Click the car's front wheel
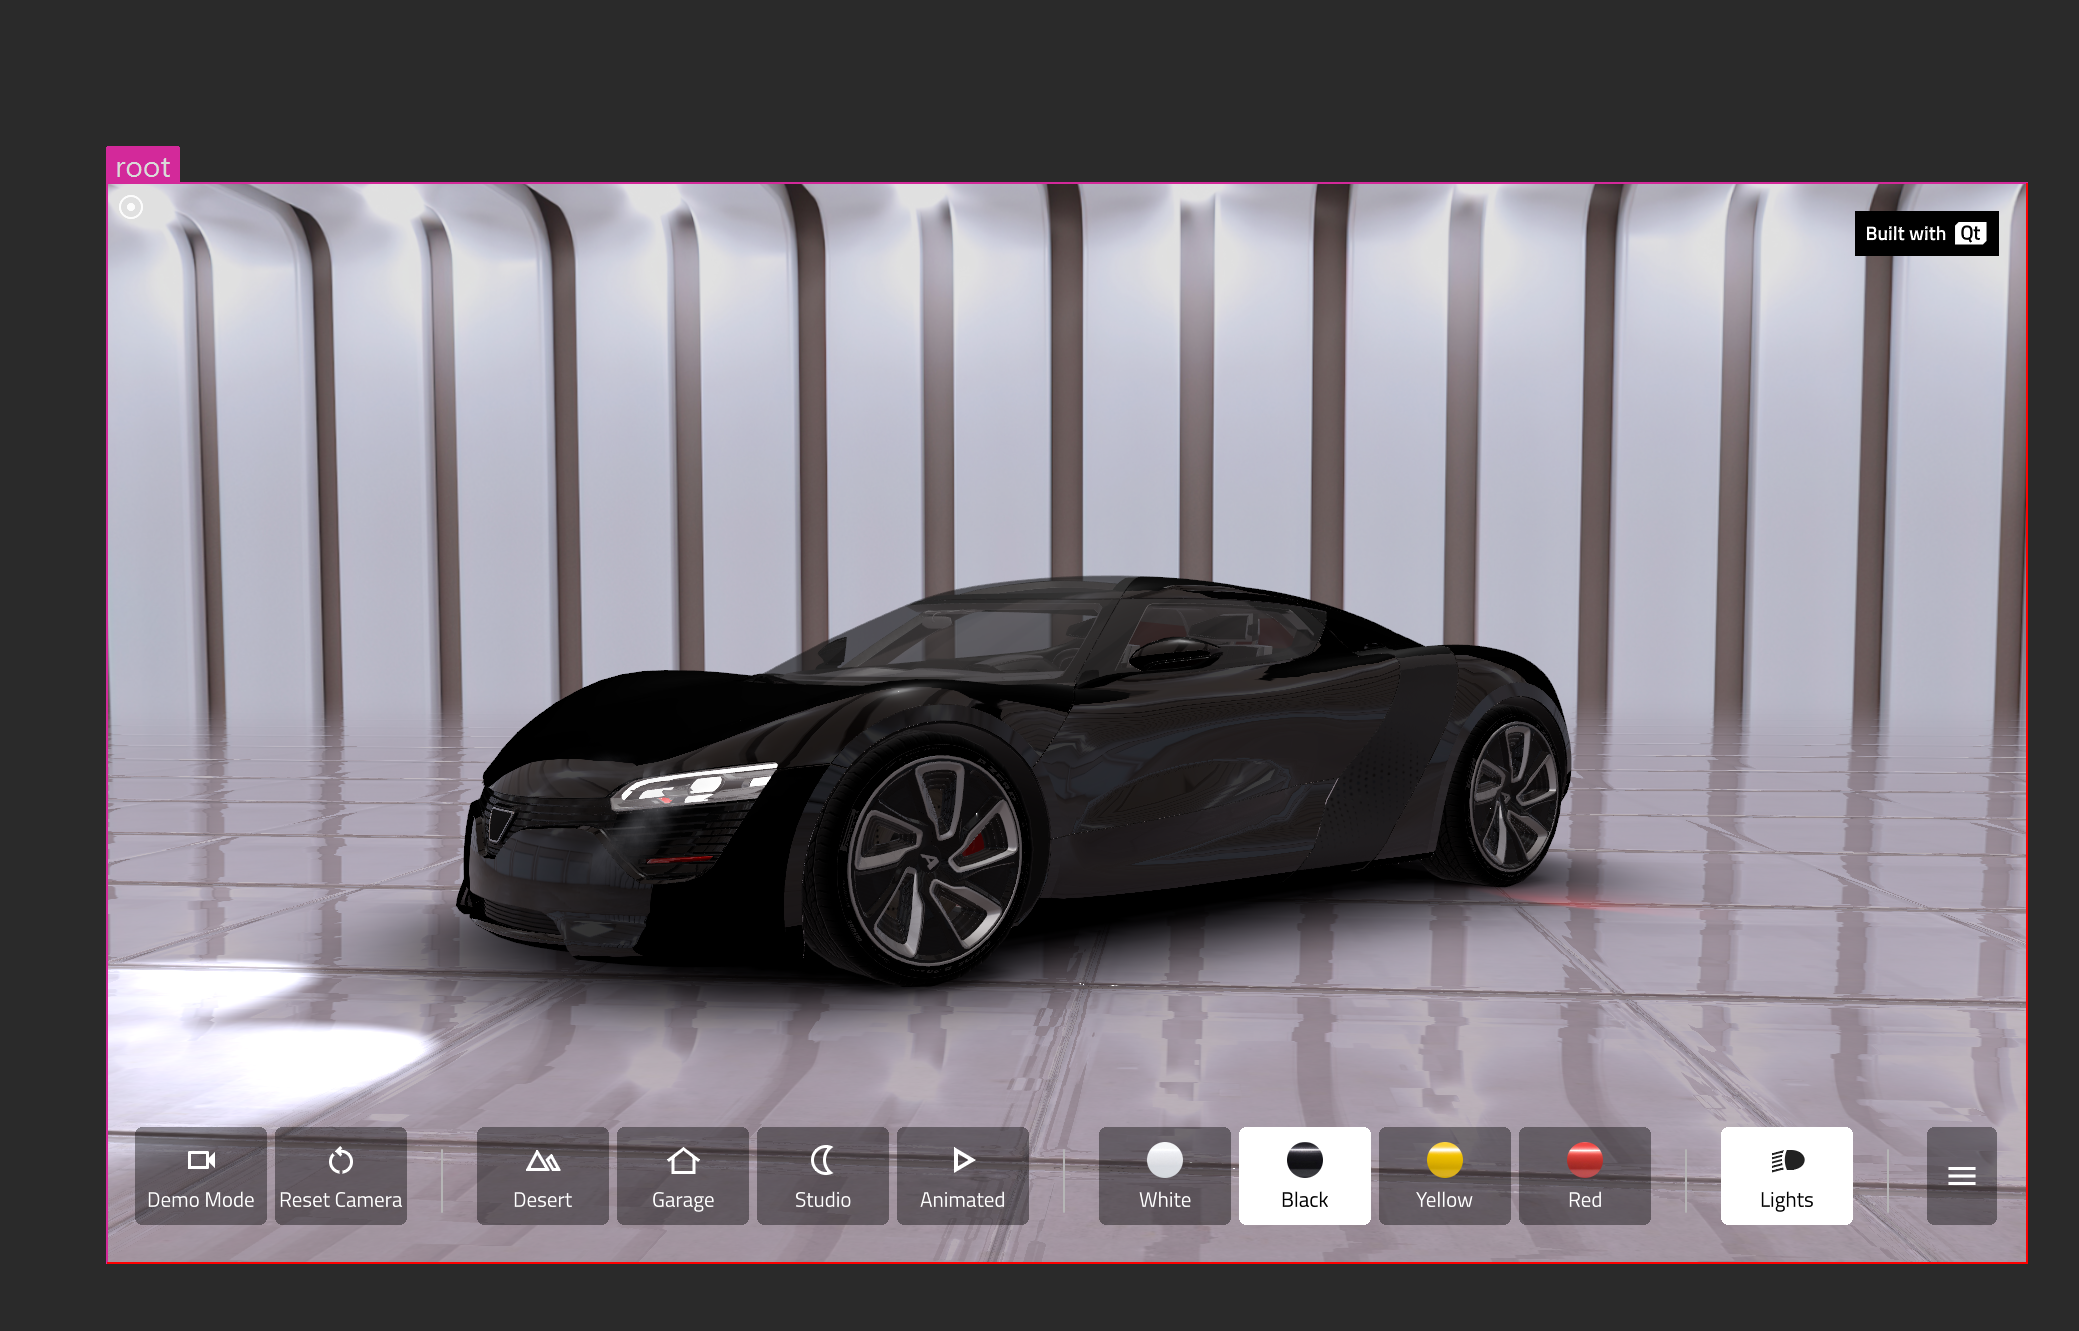The height and width of the screenshot is (1331, 2079). (x=932, y=862)
